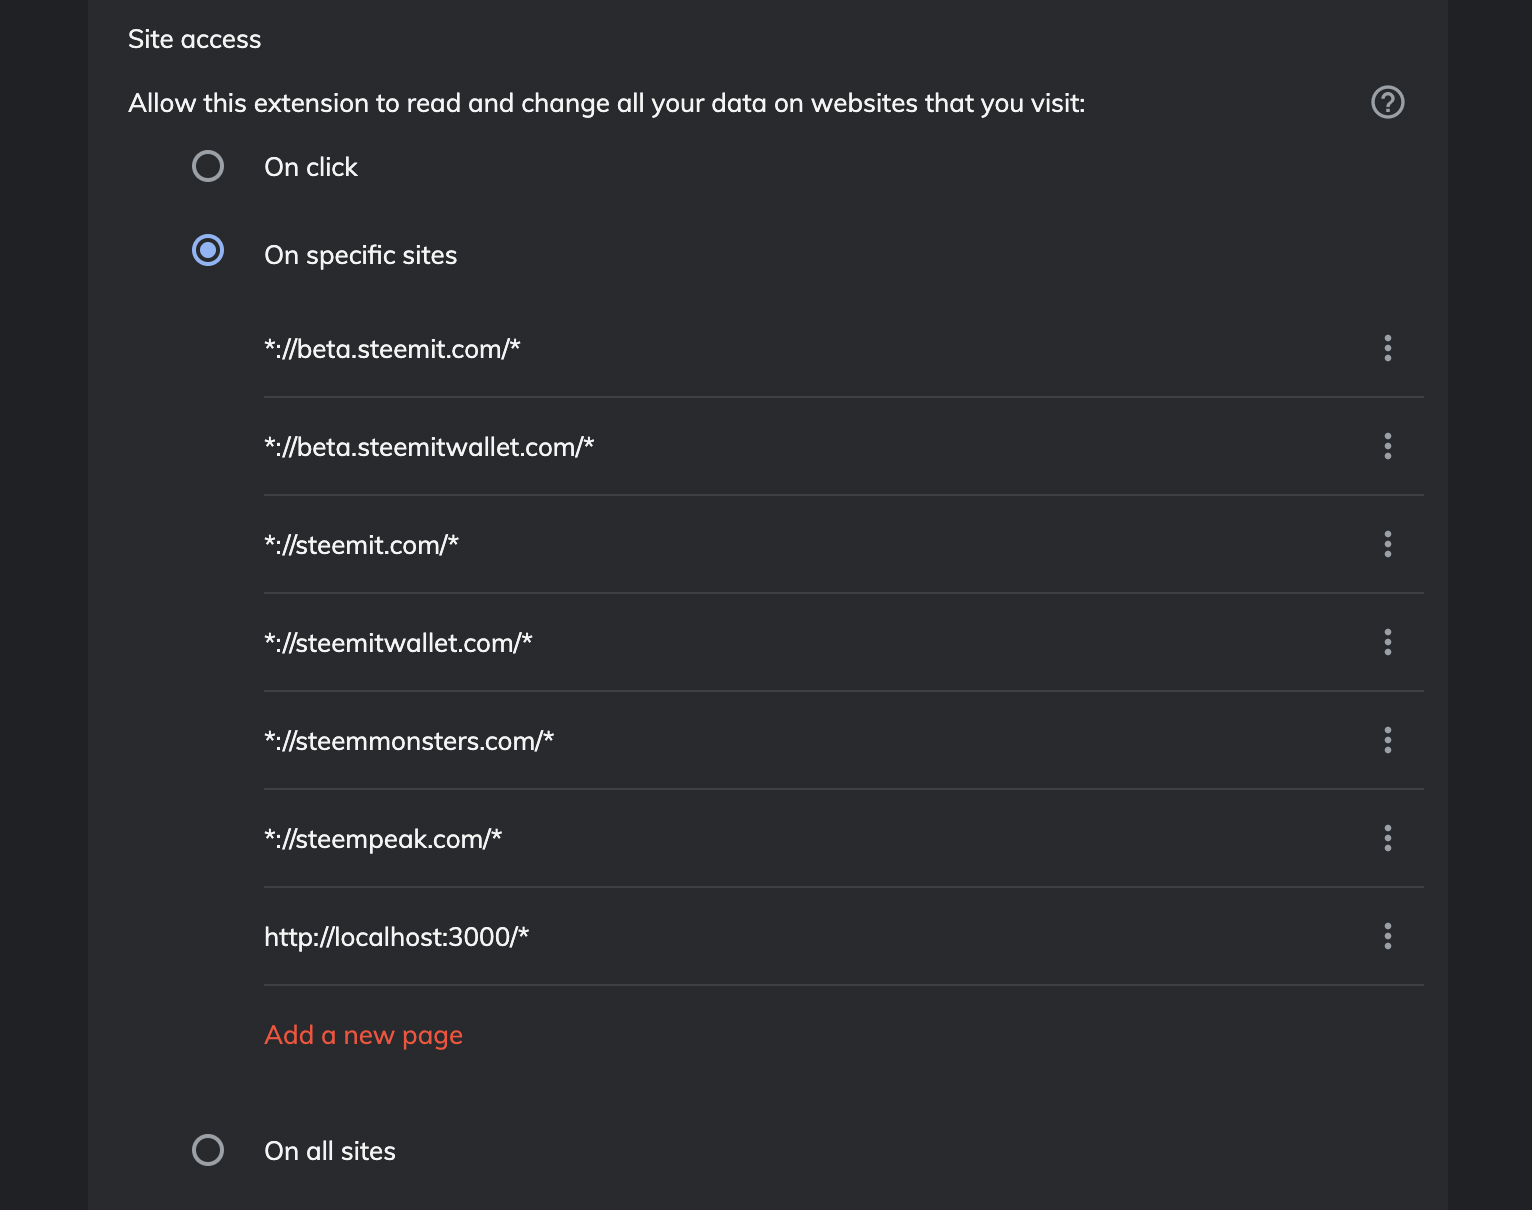Select the On all sites radio button
This screenshot has height=1210, width=1532.
(x=208, y=1150)
